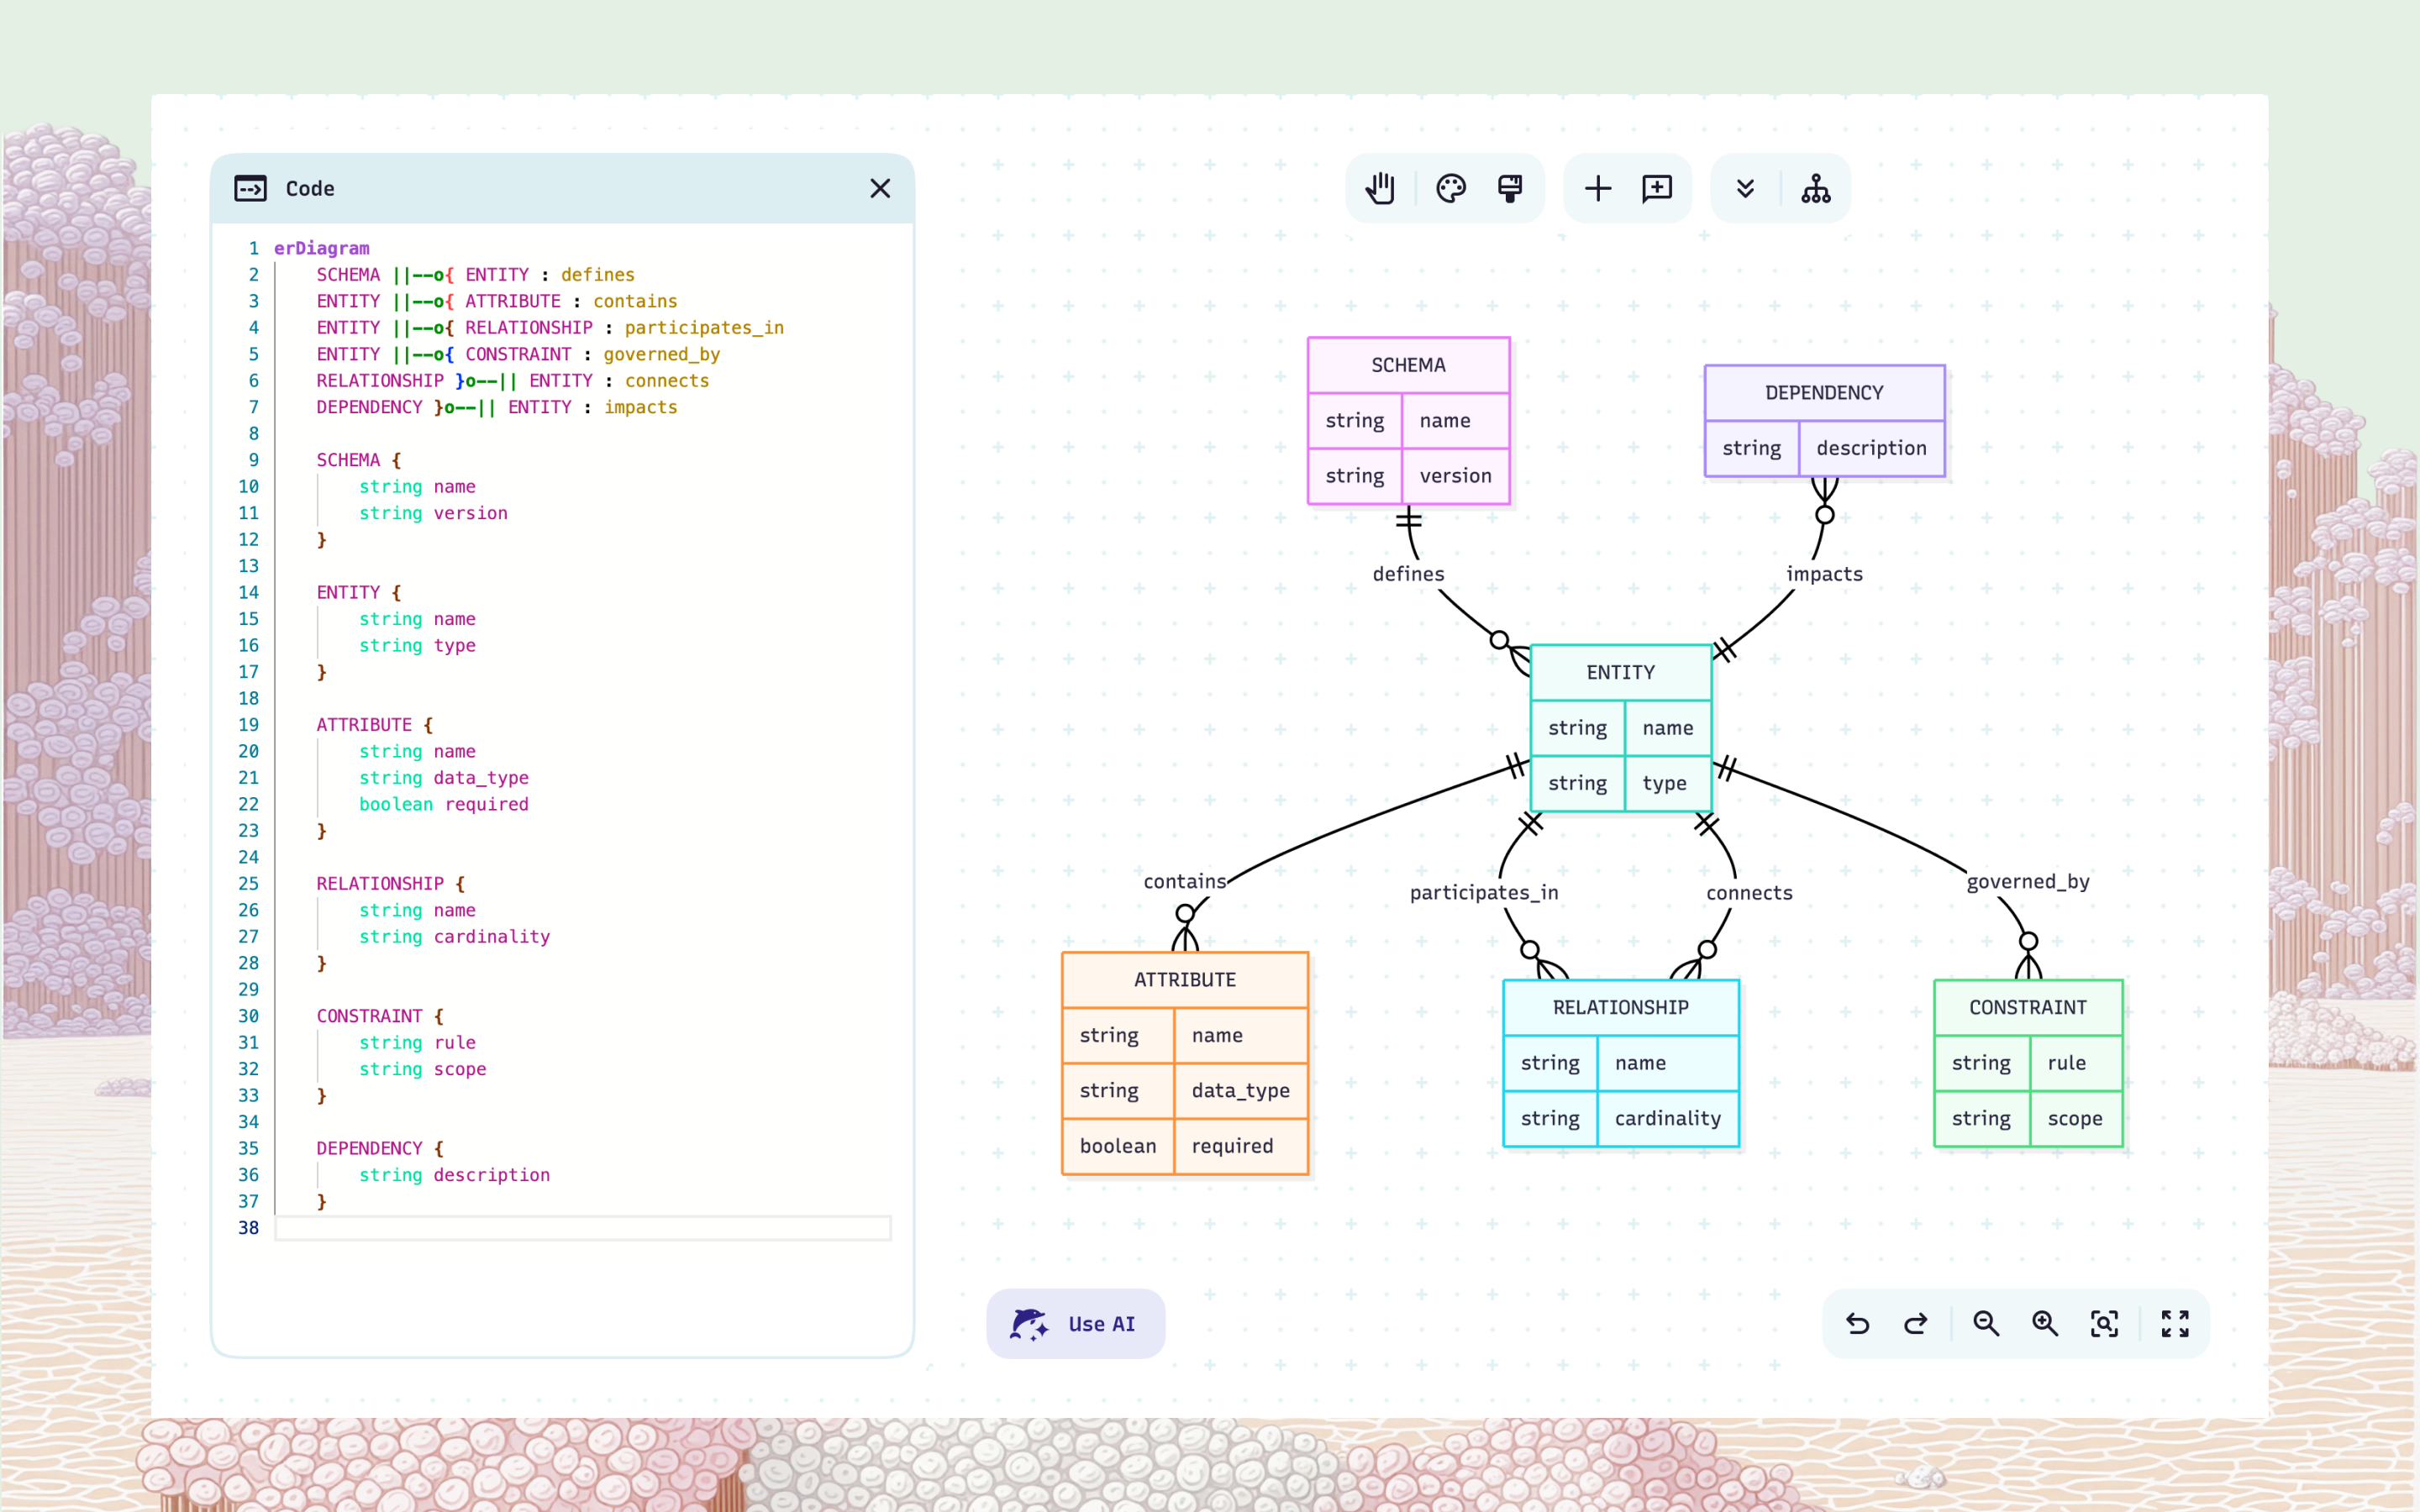Click the participates_in relationship label
This screenshot has width=2420, height=1512.
(1483, 893)
